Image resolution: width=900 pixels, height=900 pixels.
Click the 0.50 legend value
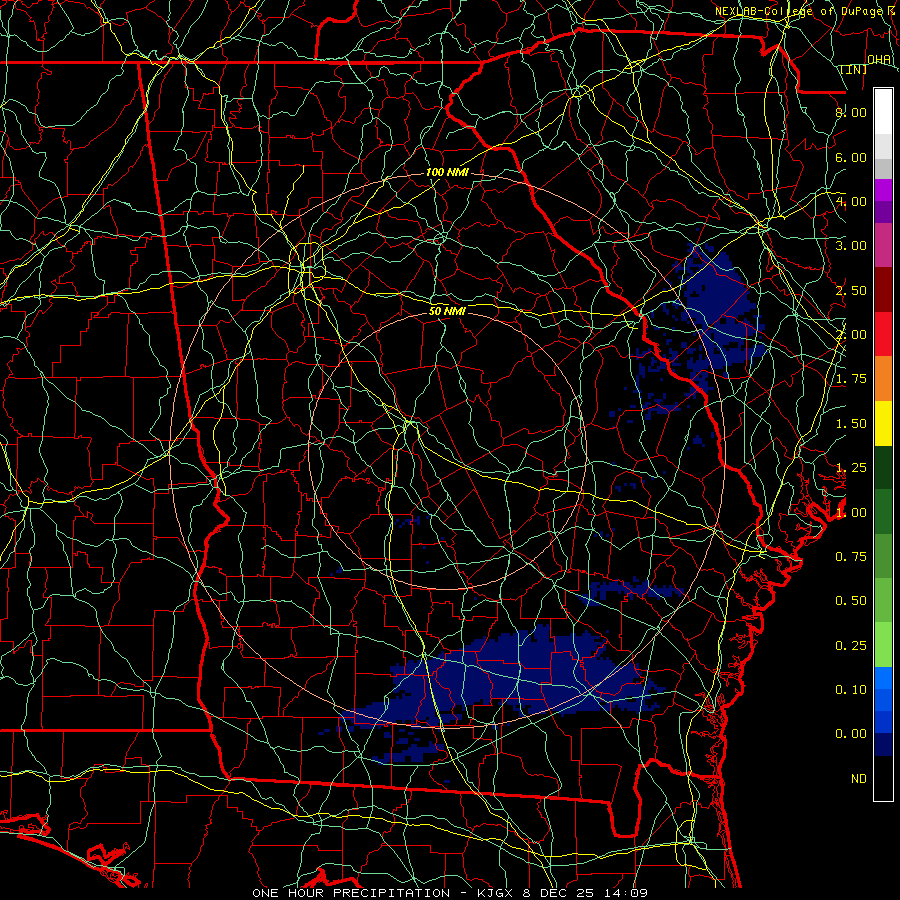(x=851, y=601)
